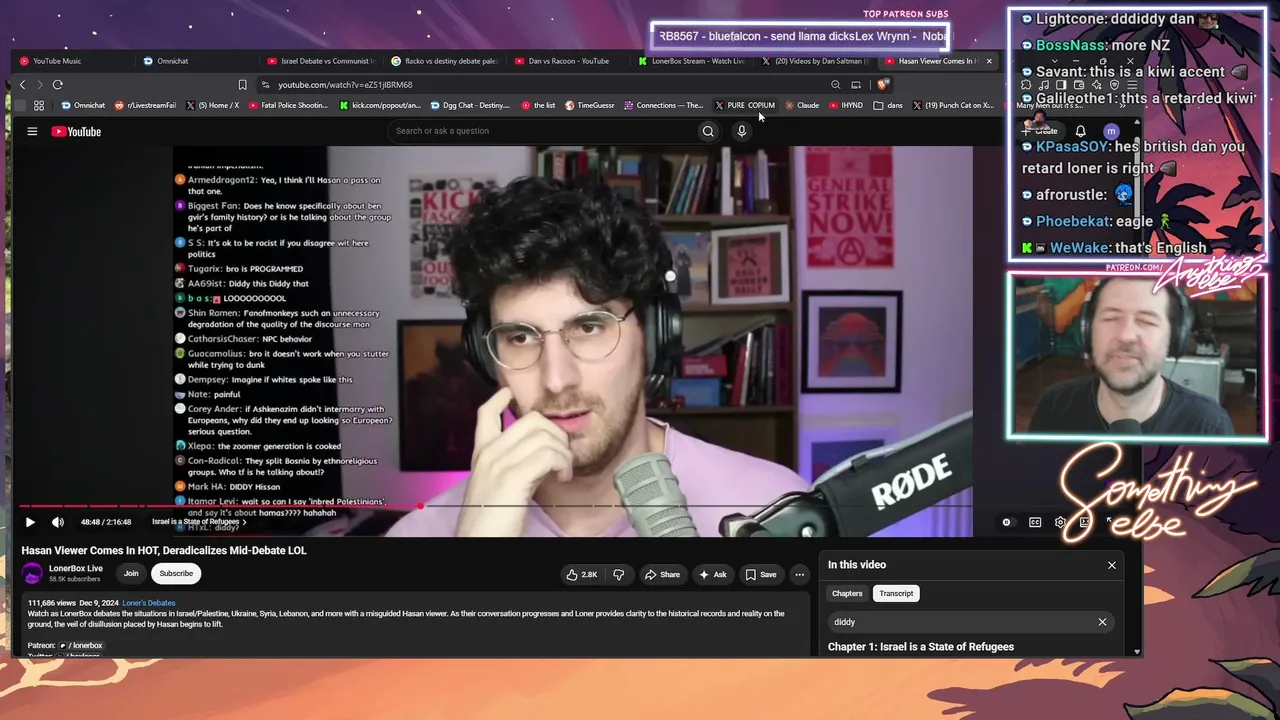Open the video settings gear

click(x=1060, y=522)
